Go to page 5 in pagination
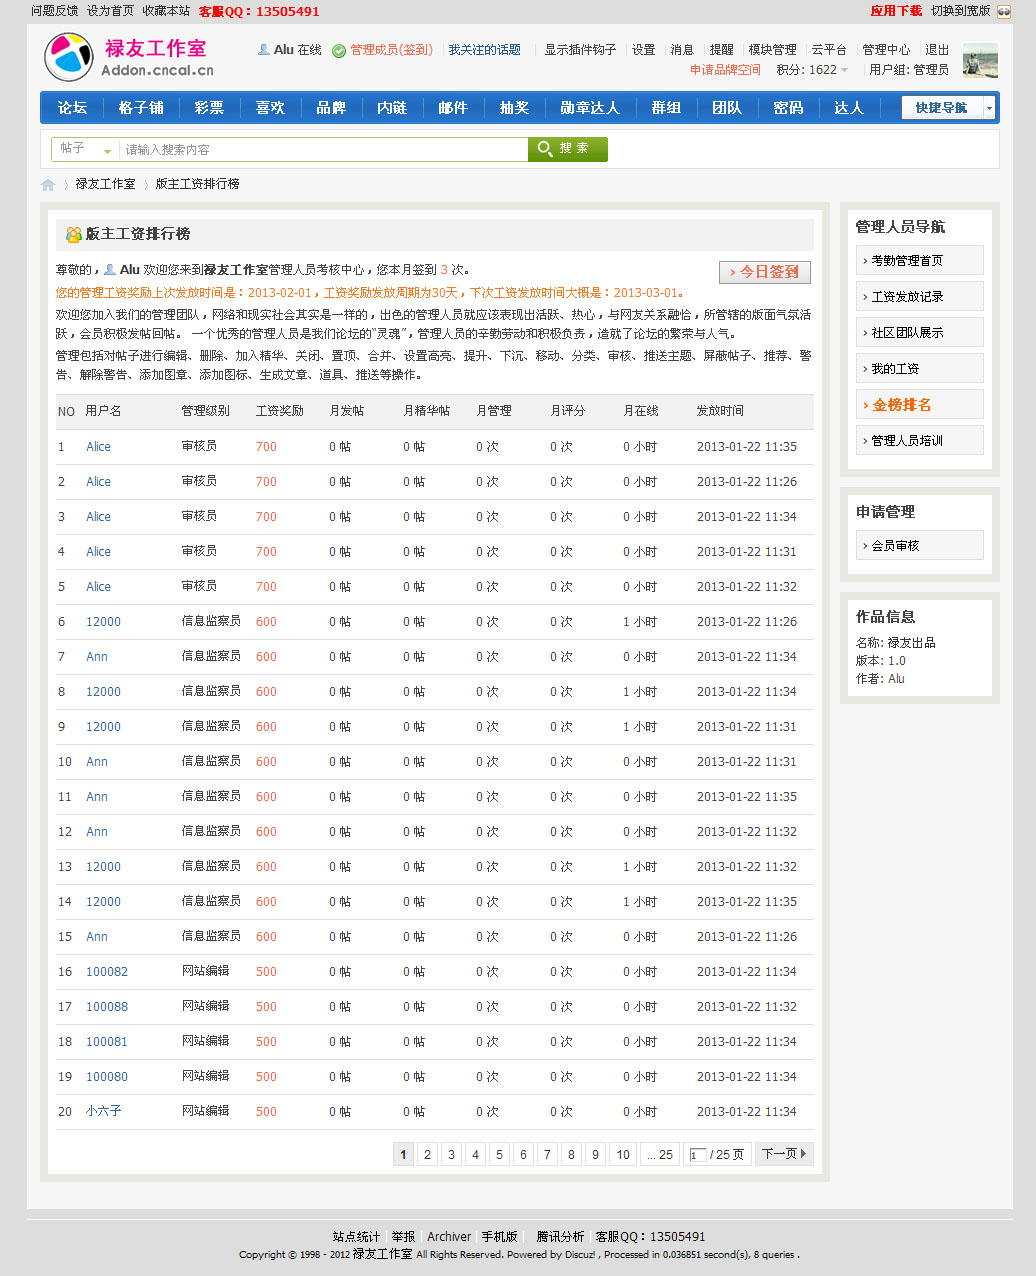The width and height of the screenshot is (1036, 1276). pos(499,1154)
